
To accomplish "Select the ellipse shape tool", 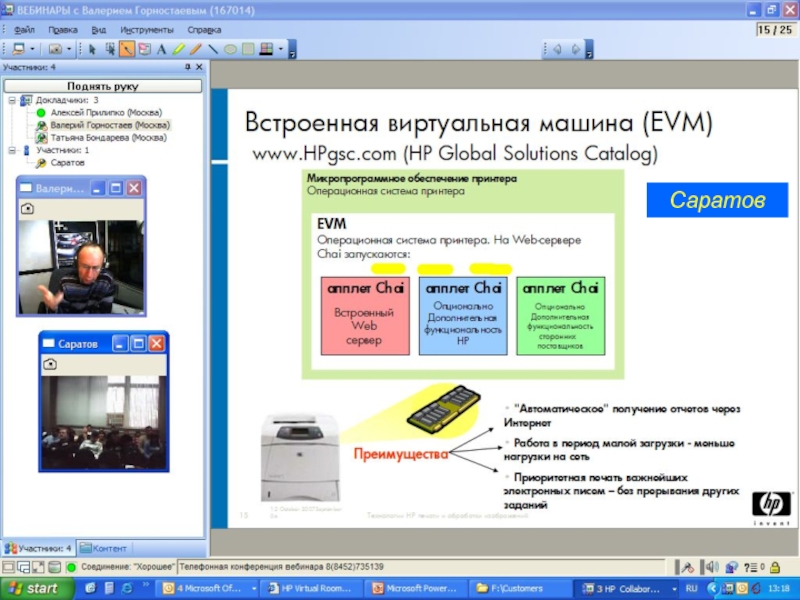I will click(x=230, y=48).
